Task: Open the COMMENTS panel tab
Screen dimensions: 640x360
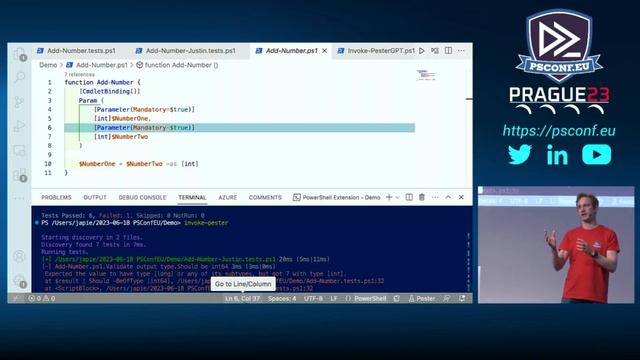Action: 265,197
